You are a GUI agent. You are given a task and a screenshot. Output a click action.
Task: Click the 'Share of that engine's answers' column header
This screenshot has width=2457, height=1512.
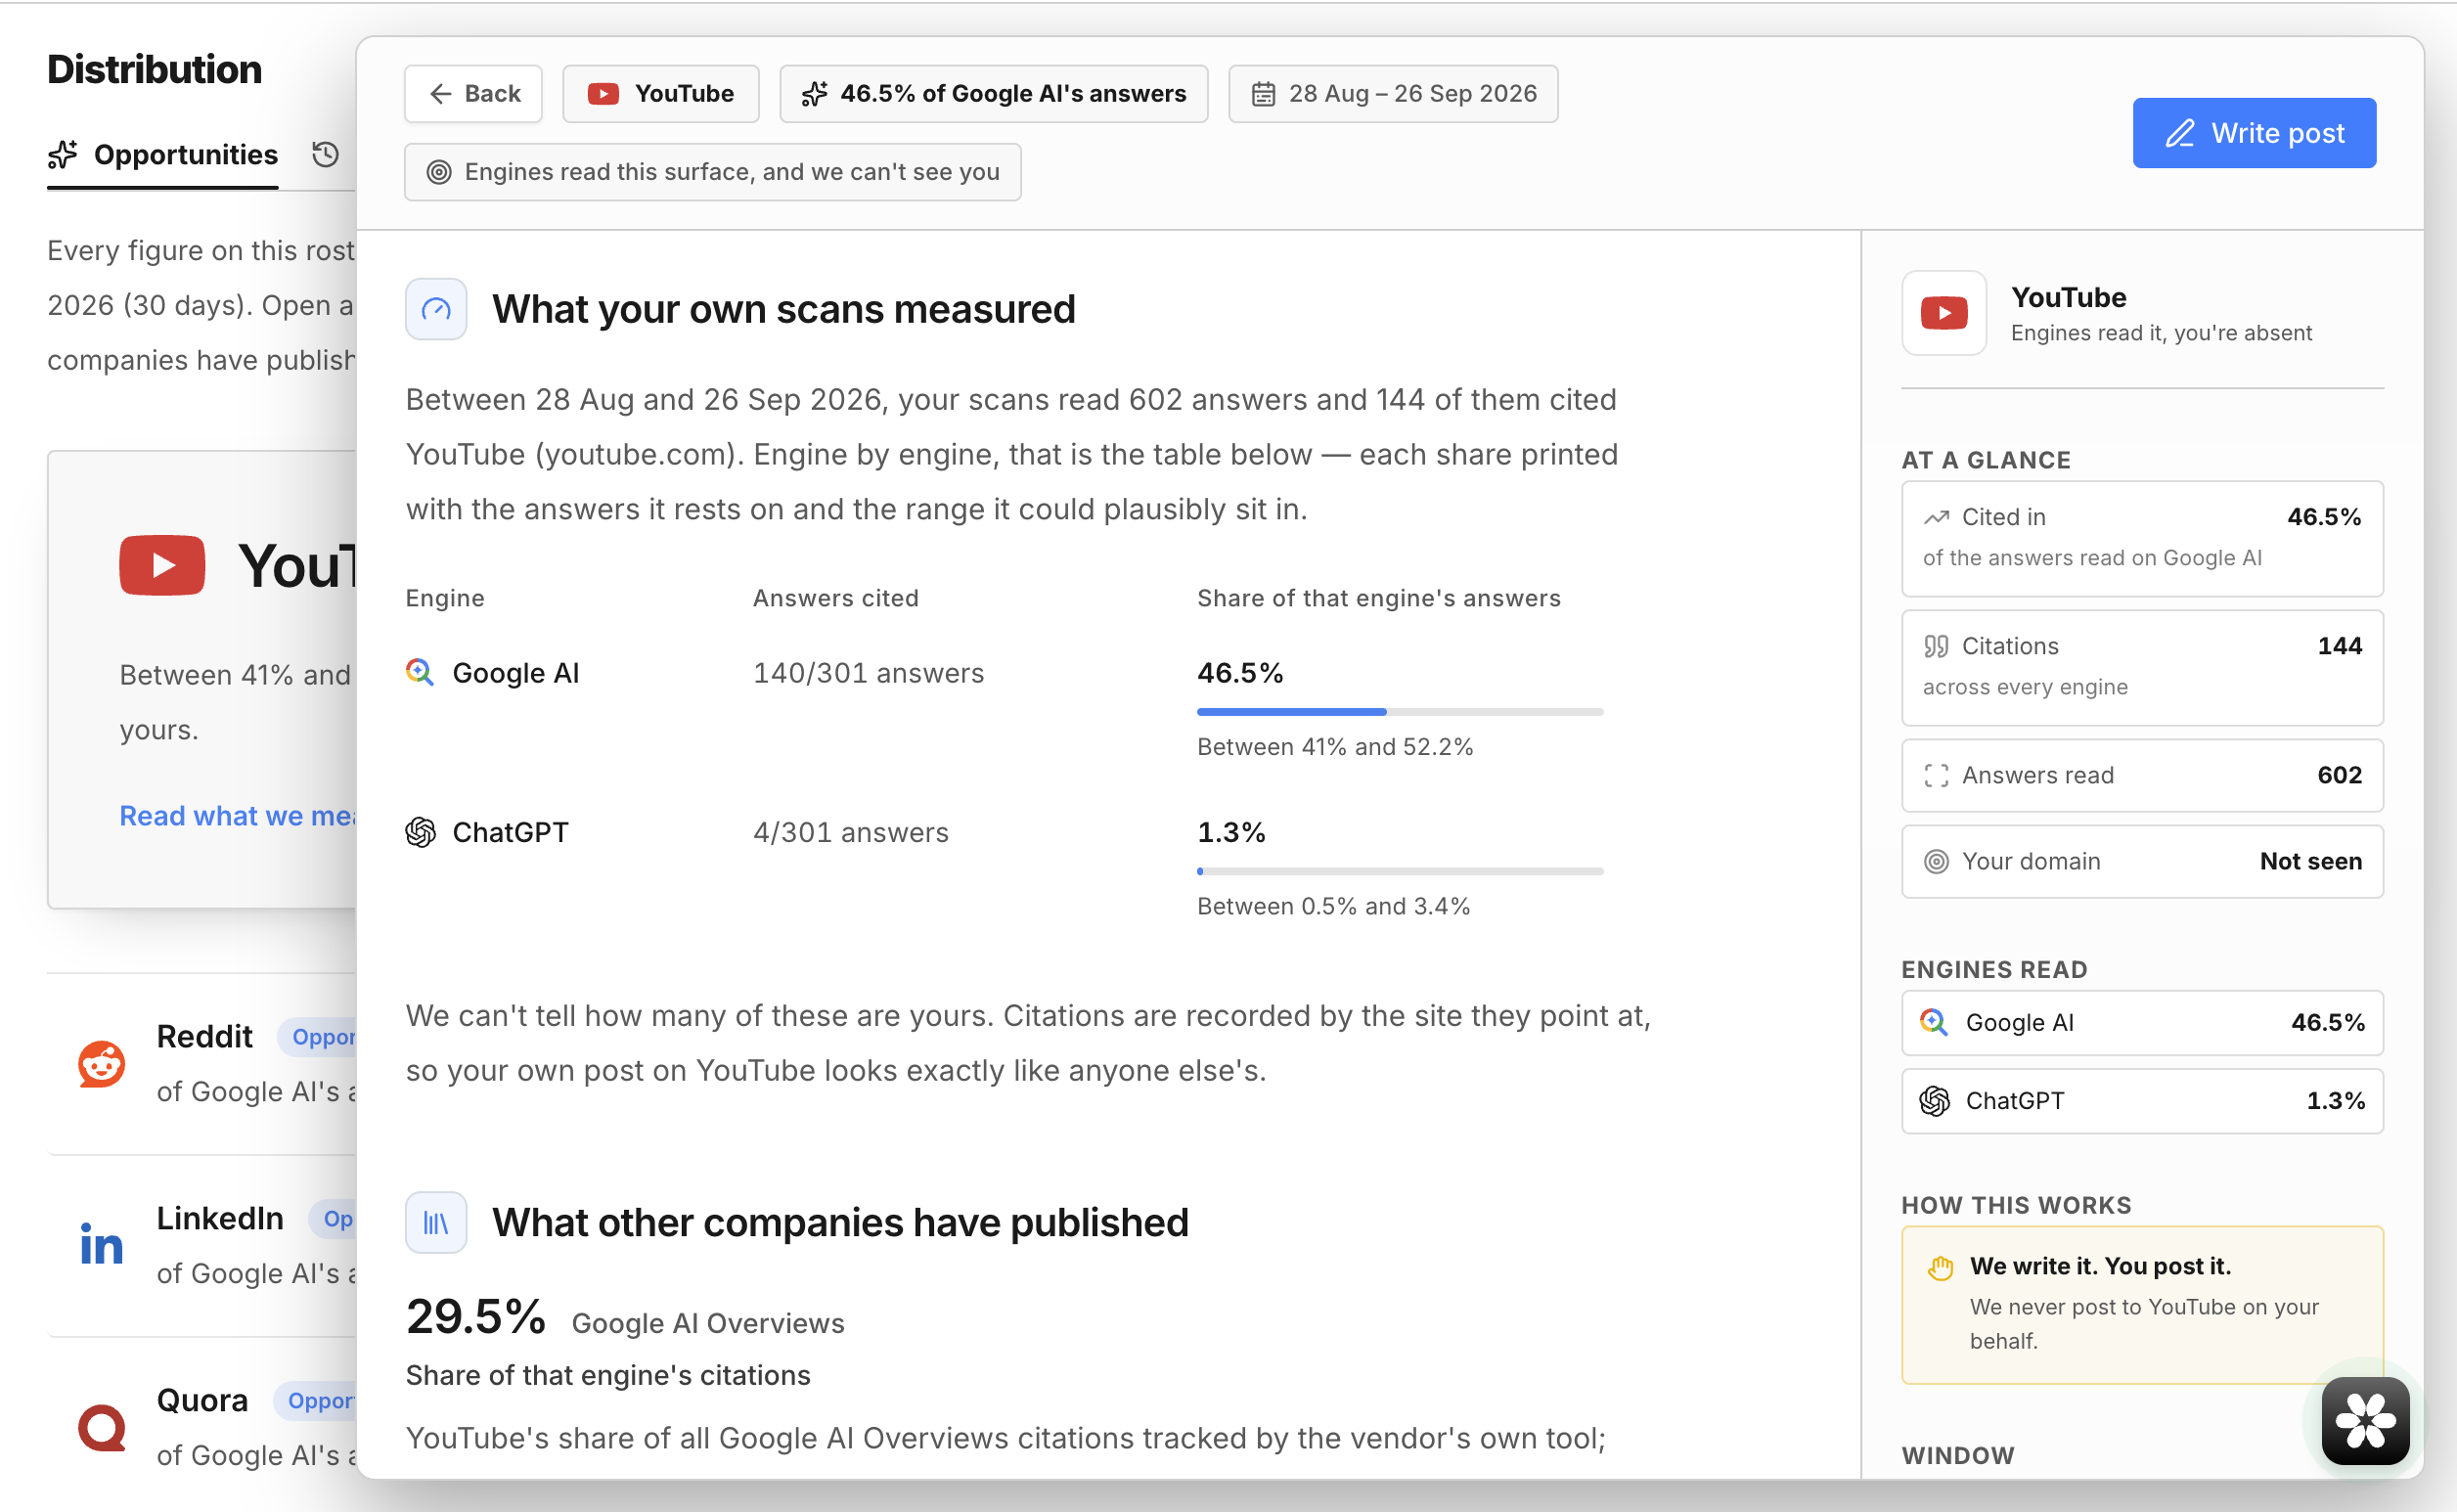click(1378, 598)
